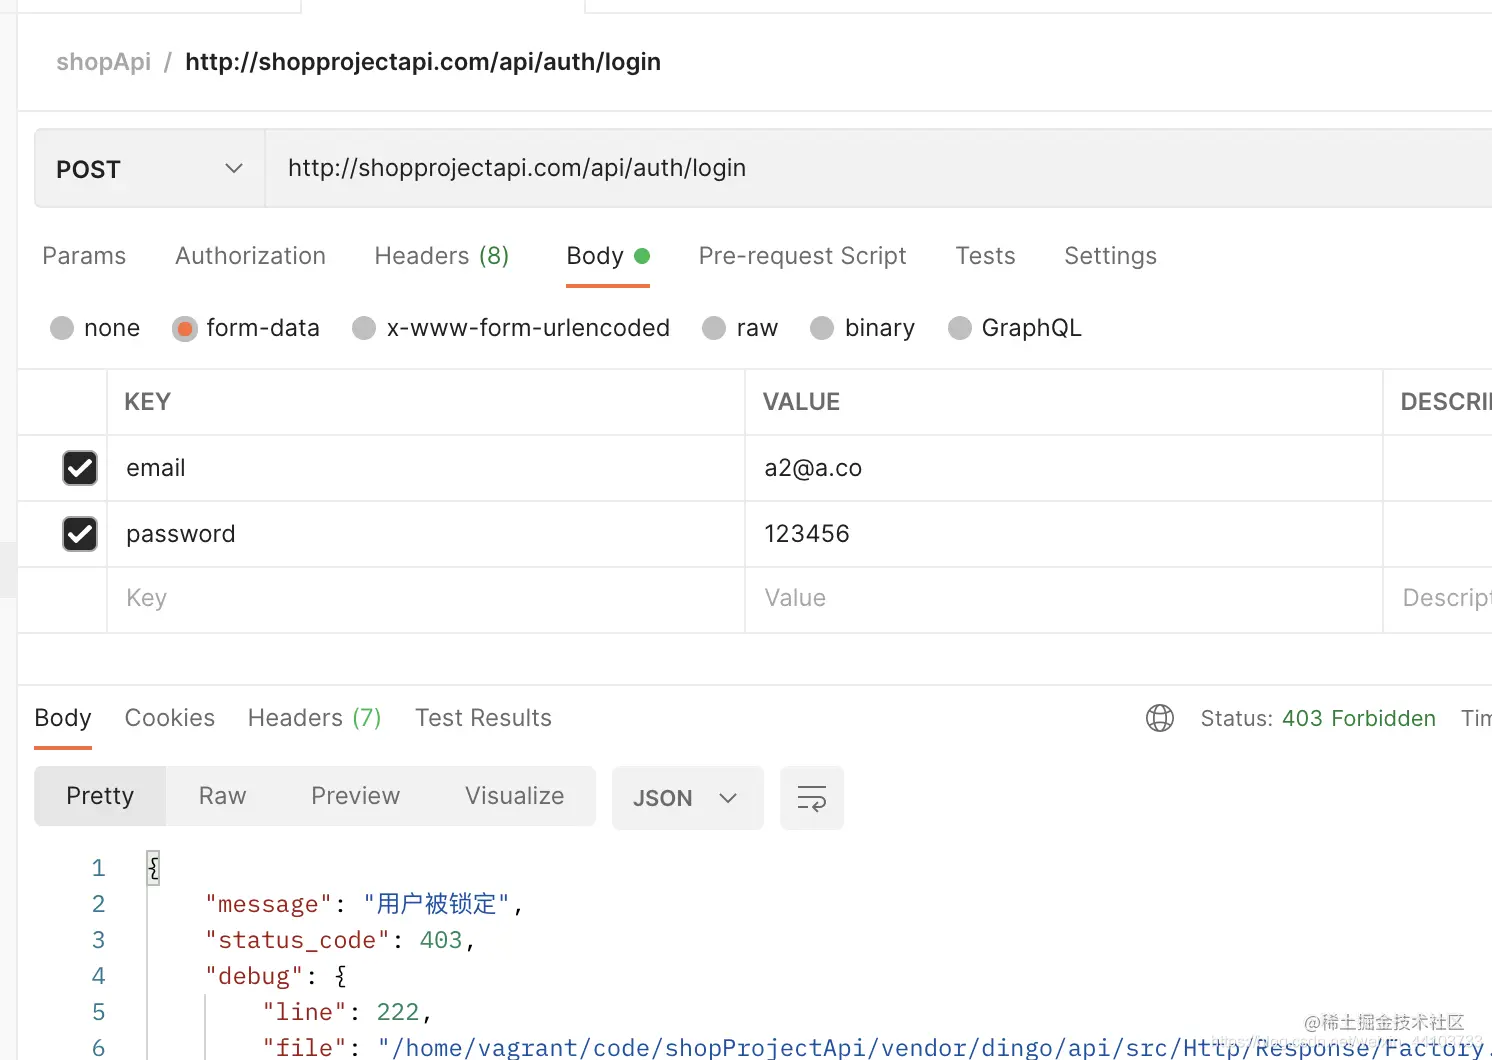Open request Headers (8) tab

(x=442, y=256)
